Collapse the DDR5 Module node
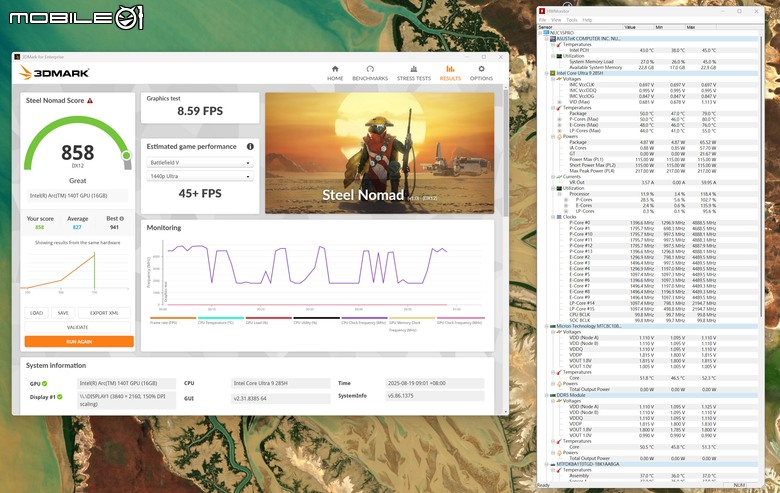 tap(547, 395)
